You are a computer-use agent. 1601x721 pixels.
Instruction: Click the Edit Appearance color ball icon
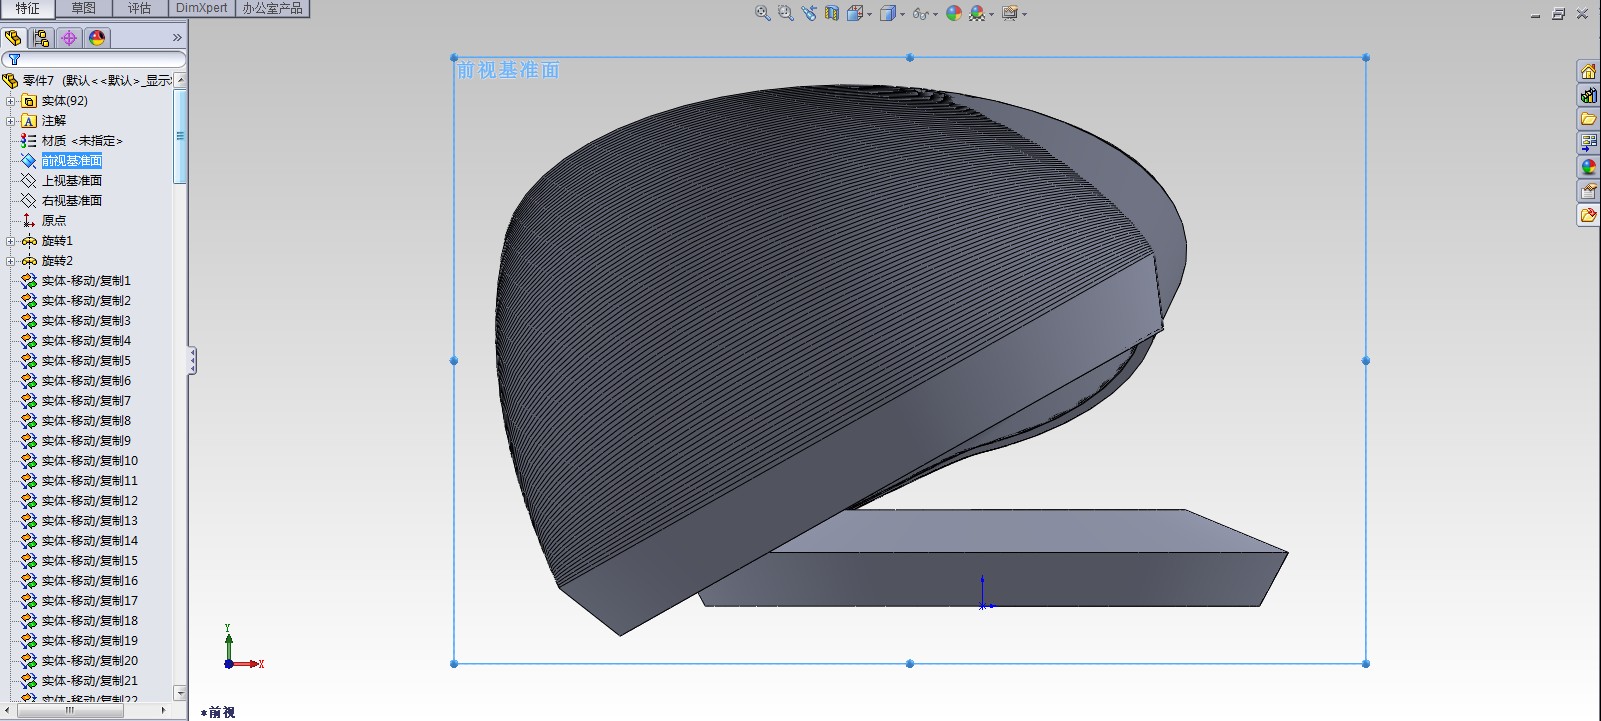(x=954, y=13)
